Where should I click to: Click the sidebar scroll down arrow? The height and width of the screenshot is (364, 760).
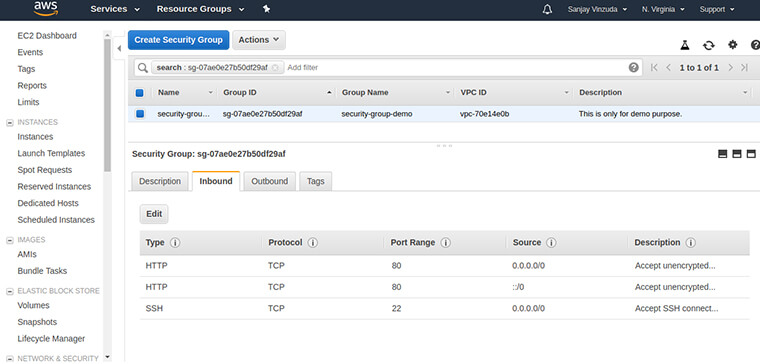[x=108, y=357]
